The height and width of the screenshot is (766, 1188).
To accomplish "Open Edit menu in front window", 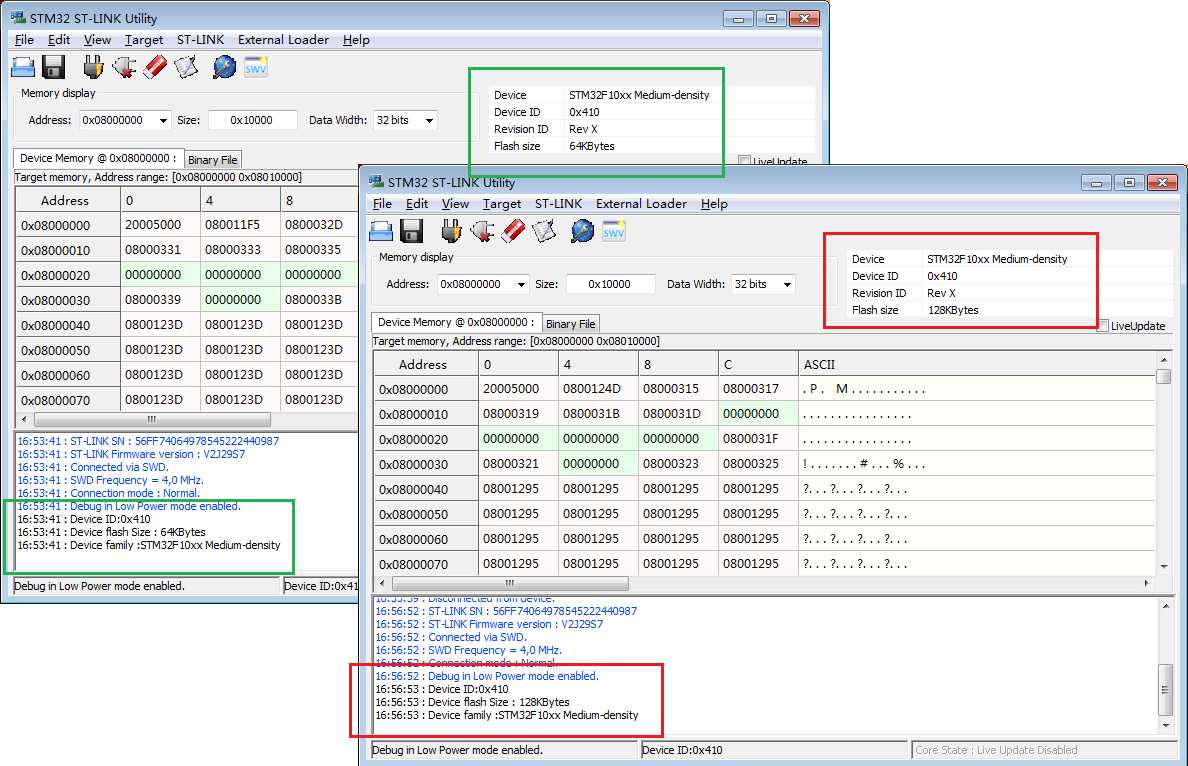I will (417, 204).
